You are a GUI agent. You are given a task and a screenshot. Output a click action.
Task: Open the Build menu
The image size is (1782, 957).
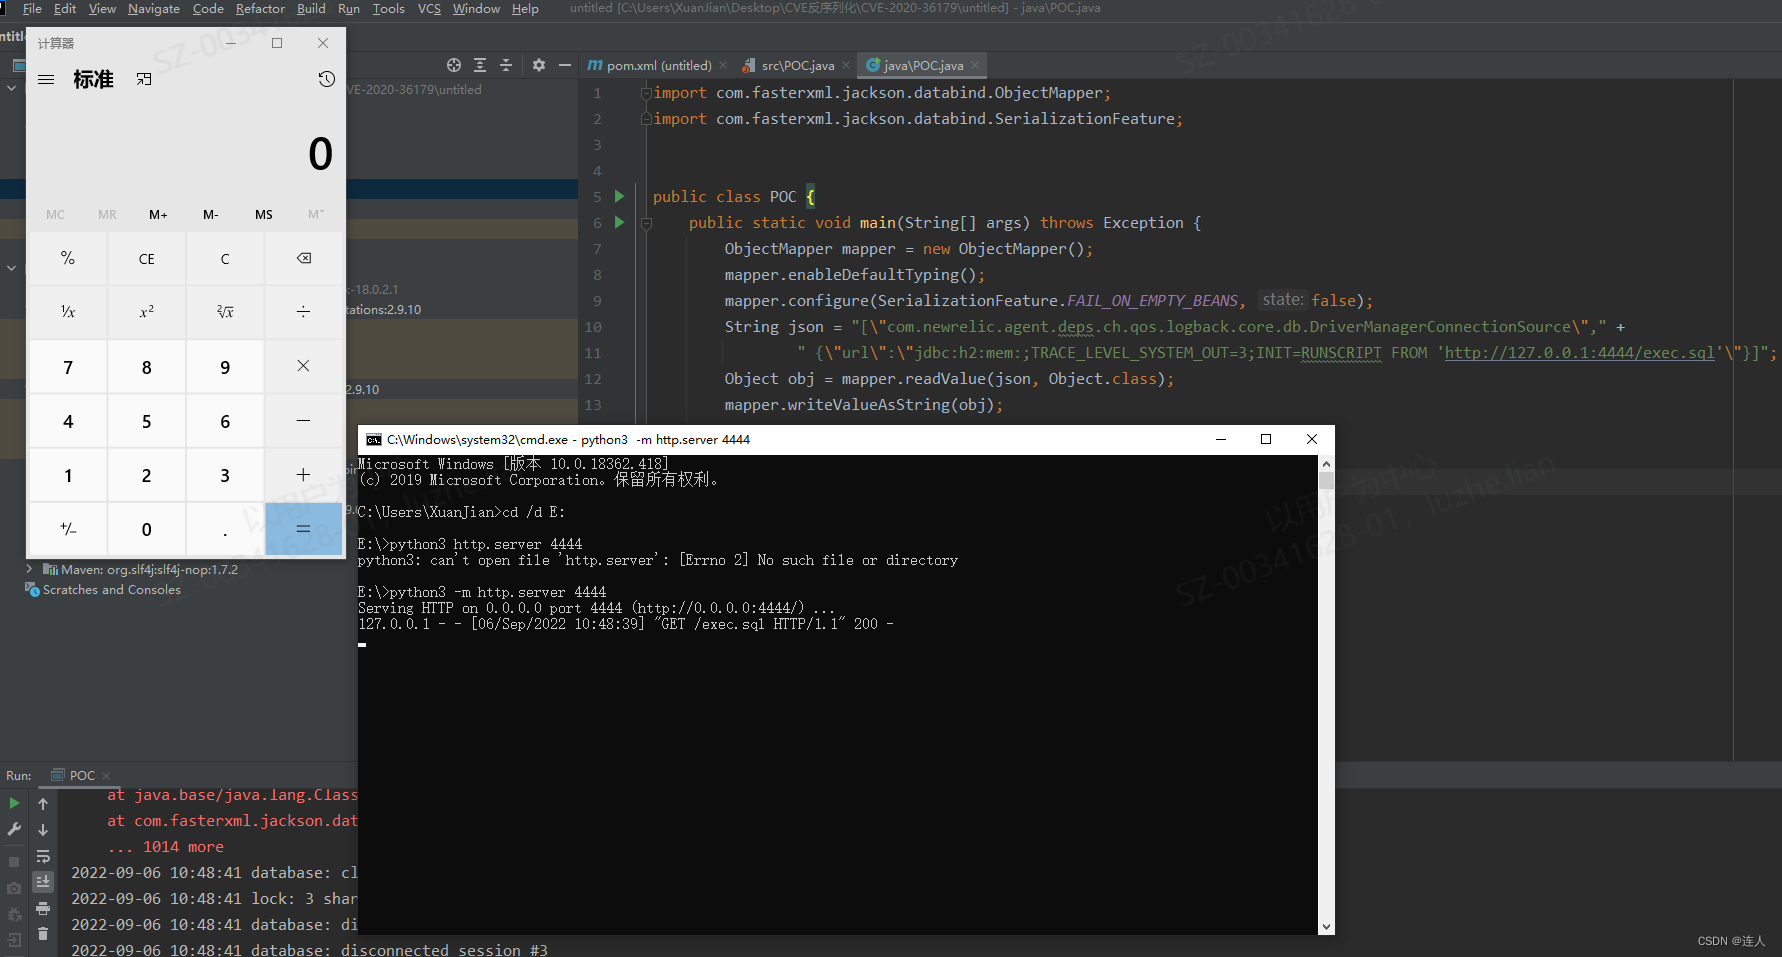click(311, 8)
